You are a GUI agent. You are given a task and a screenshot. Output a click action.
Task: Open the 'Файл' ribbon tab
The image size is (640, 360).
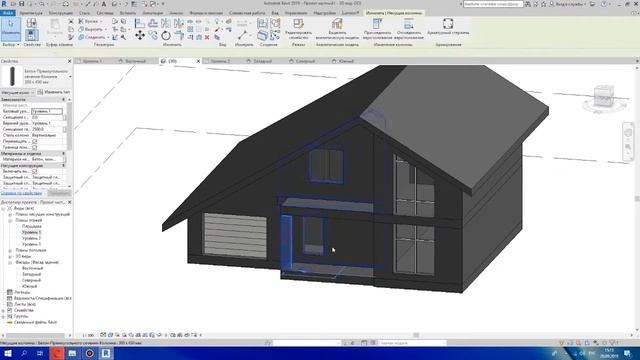click(7, 13)
